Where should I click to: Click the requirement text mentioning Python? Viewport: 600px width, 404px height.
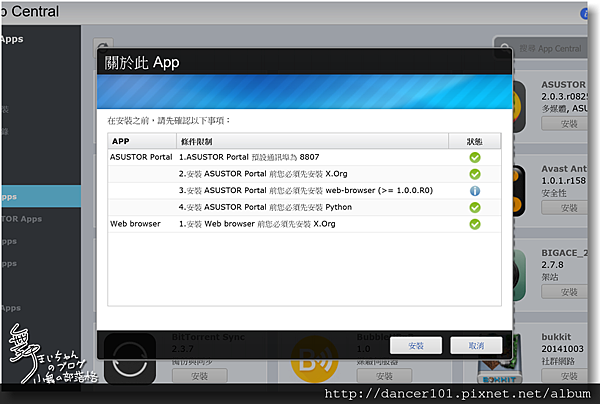pos(265,207)
